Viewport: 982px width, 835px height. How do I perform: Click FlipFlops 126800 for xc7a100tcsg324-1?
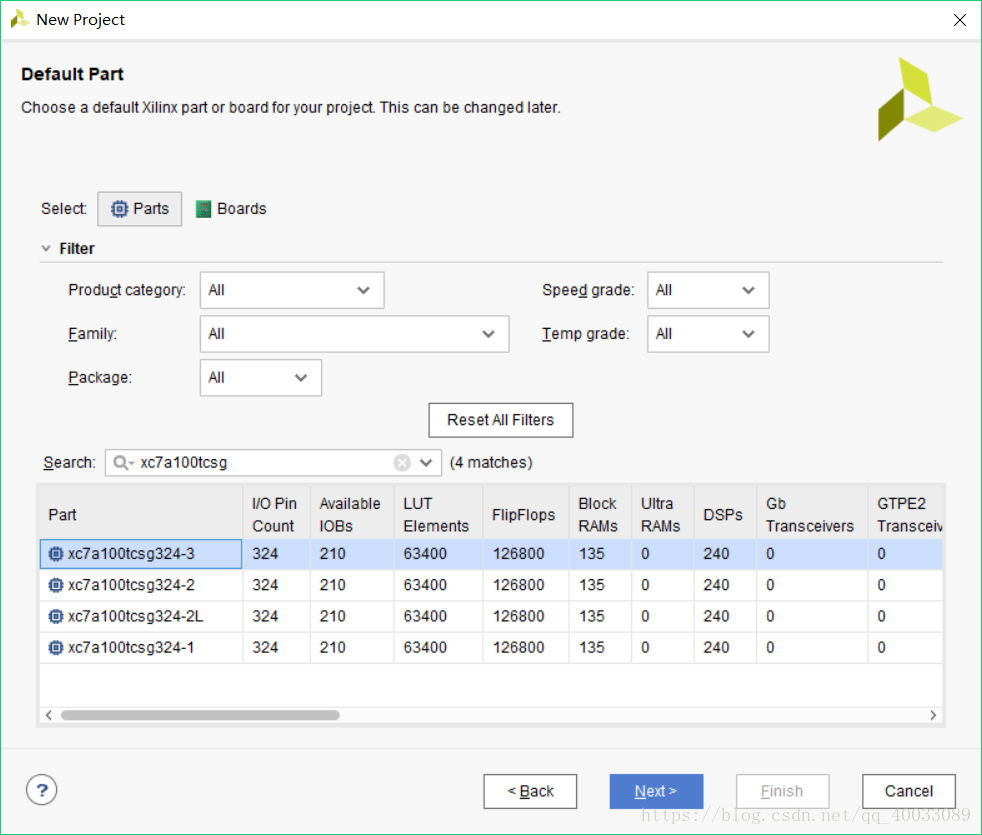tap(519, 648)
